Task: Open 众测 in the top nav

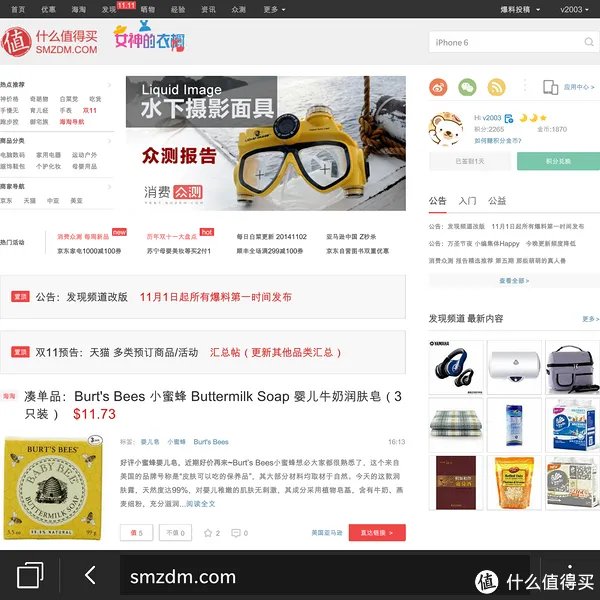Action: pos(238,10)
